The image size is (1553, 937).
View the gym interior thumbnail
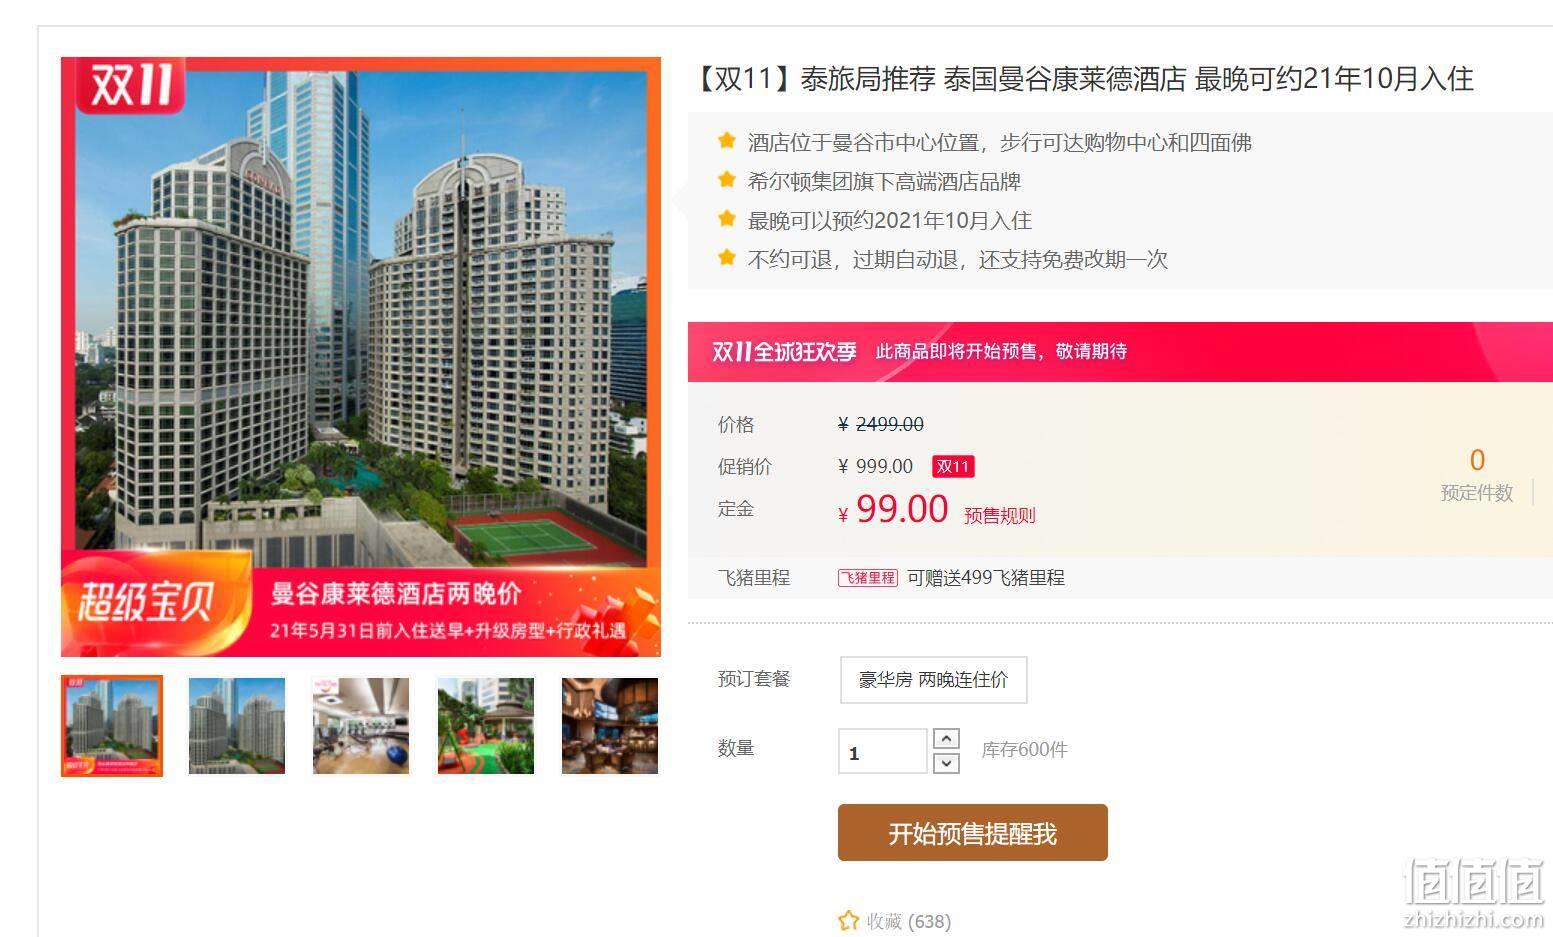tap(361, 726)
